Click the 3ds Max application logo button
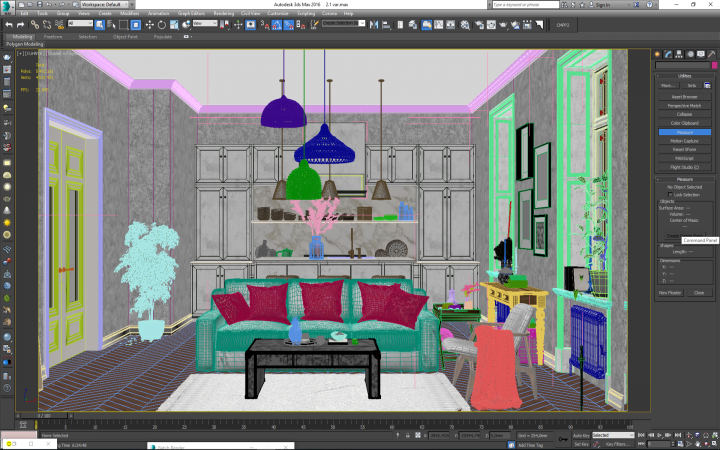720x450 pixels. 7,6
